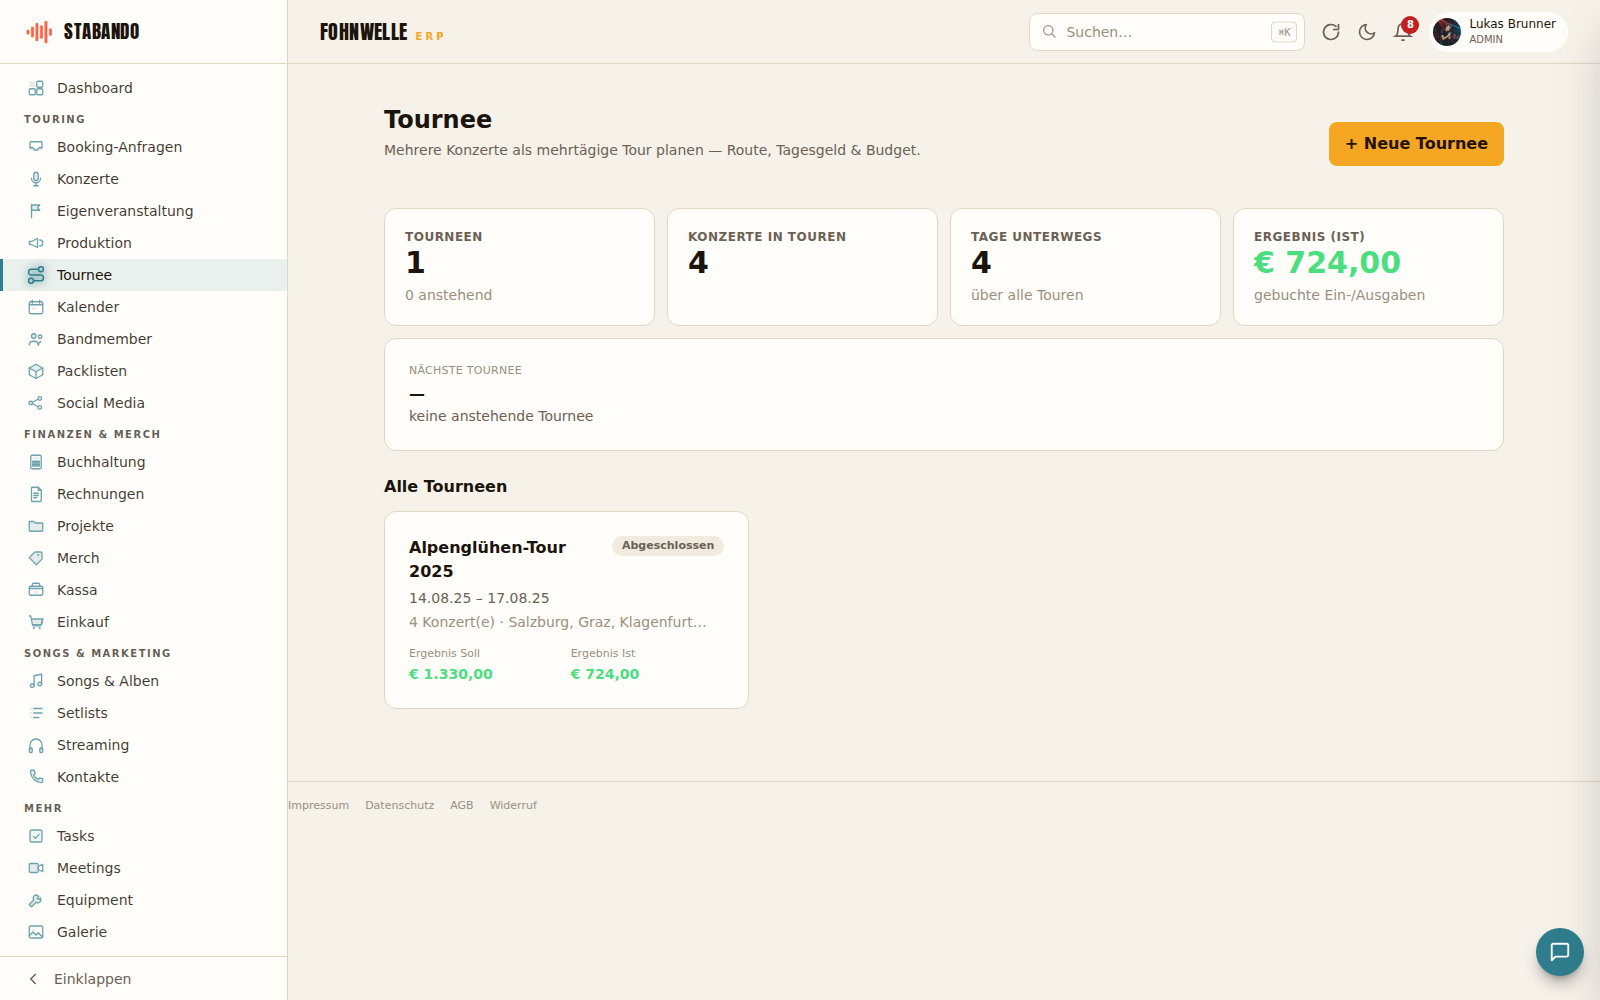Focus the Suchen search field

1166,32
